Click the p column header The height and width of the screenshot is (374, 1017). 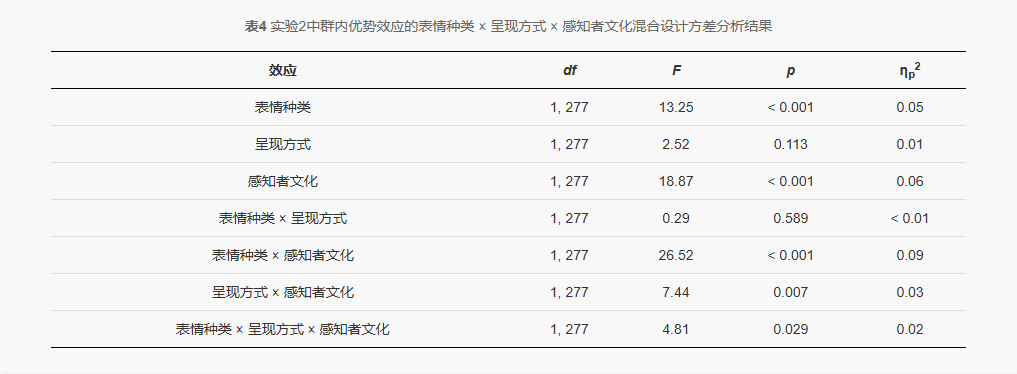tap(791, 71)
